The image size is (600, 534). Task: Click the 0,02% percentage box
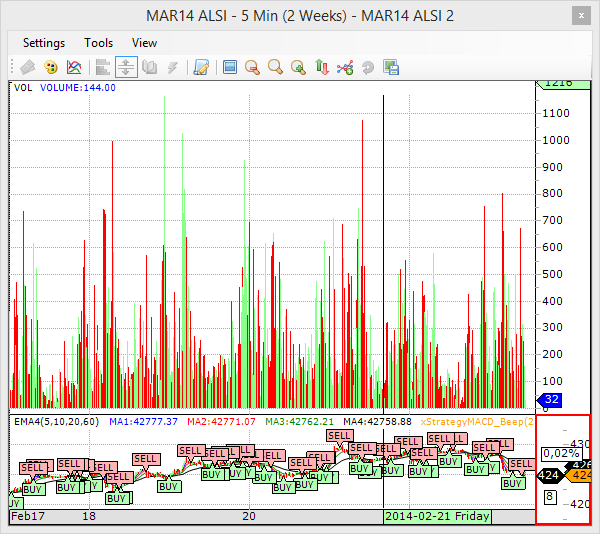click(x=560, y=453)
